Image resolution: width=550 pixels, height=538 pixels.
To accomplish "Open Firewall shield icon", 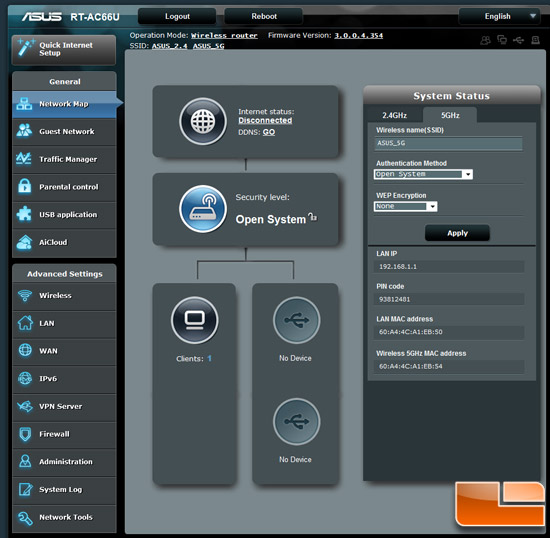I will pyautogui.click(x=25, y=434).
